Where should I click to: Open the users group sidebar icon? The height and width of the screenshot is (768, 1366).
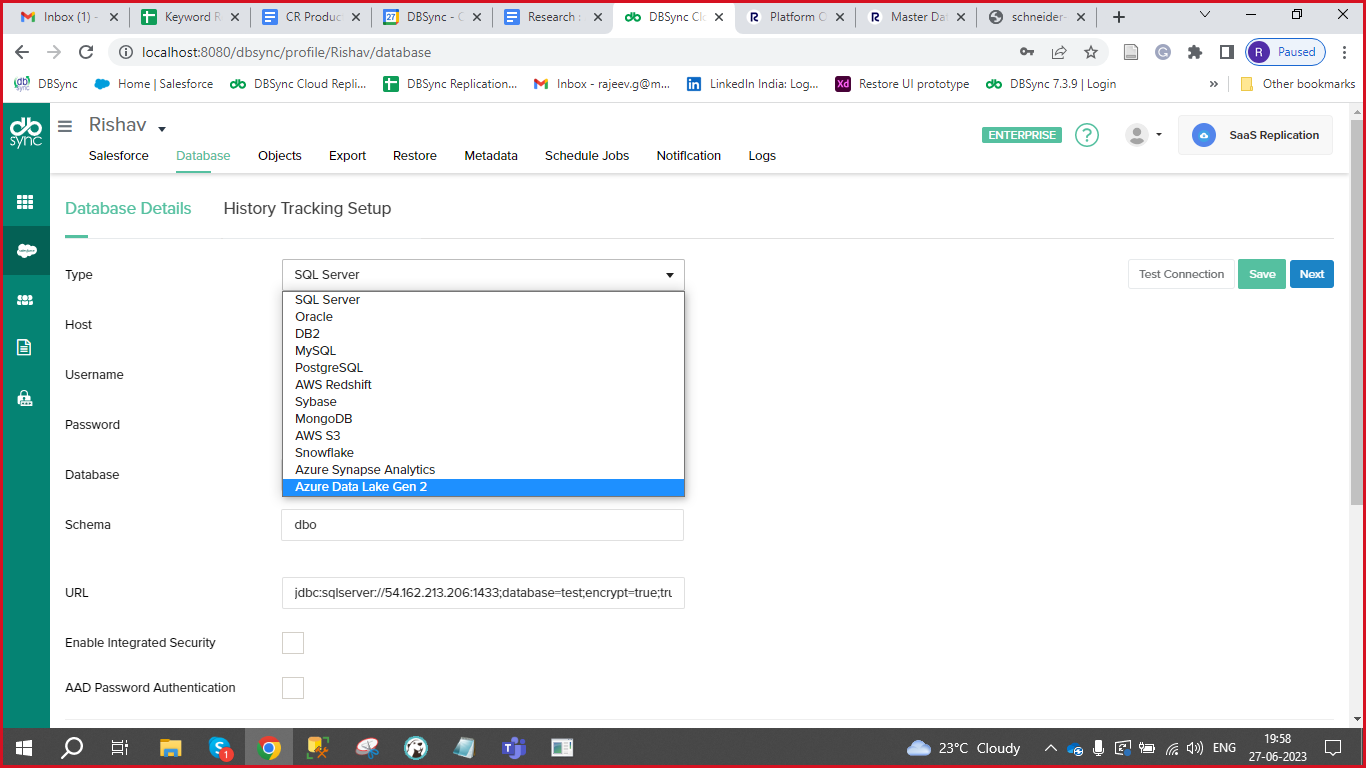click(x=25, y=299)
